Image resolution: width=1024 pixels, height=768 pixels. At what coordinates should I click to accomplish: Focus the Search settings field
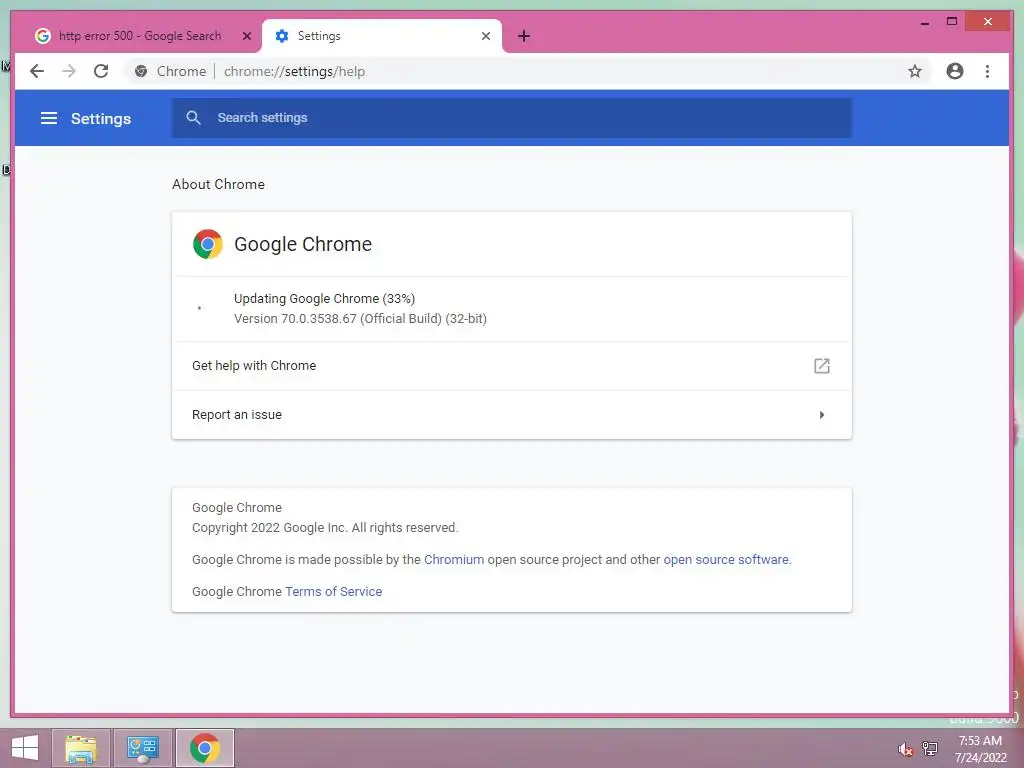[x=511, y=118]
